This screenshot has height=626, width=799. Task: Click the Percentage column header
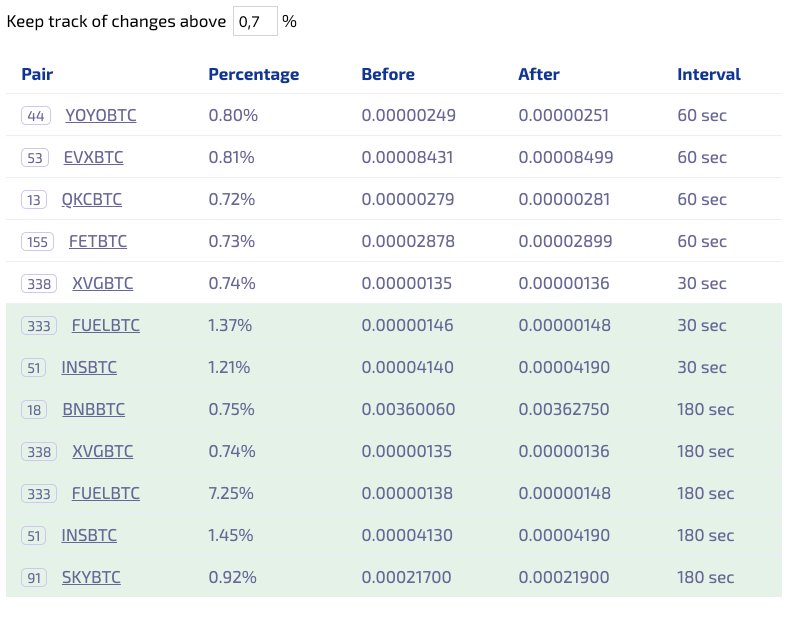[x=254, y=74]
